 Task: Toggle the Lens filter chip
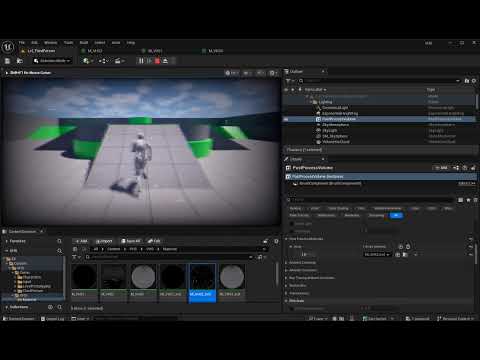416,208
